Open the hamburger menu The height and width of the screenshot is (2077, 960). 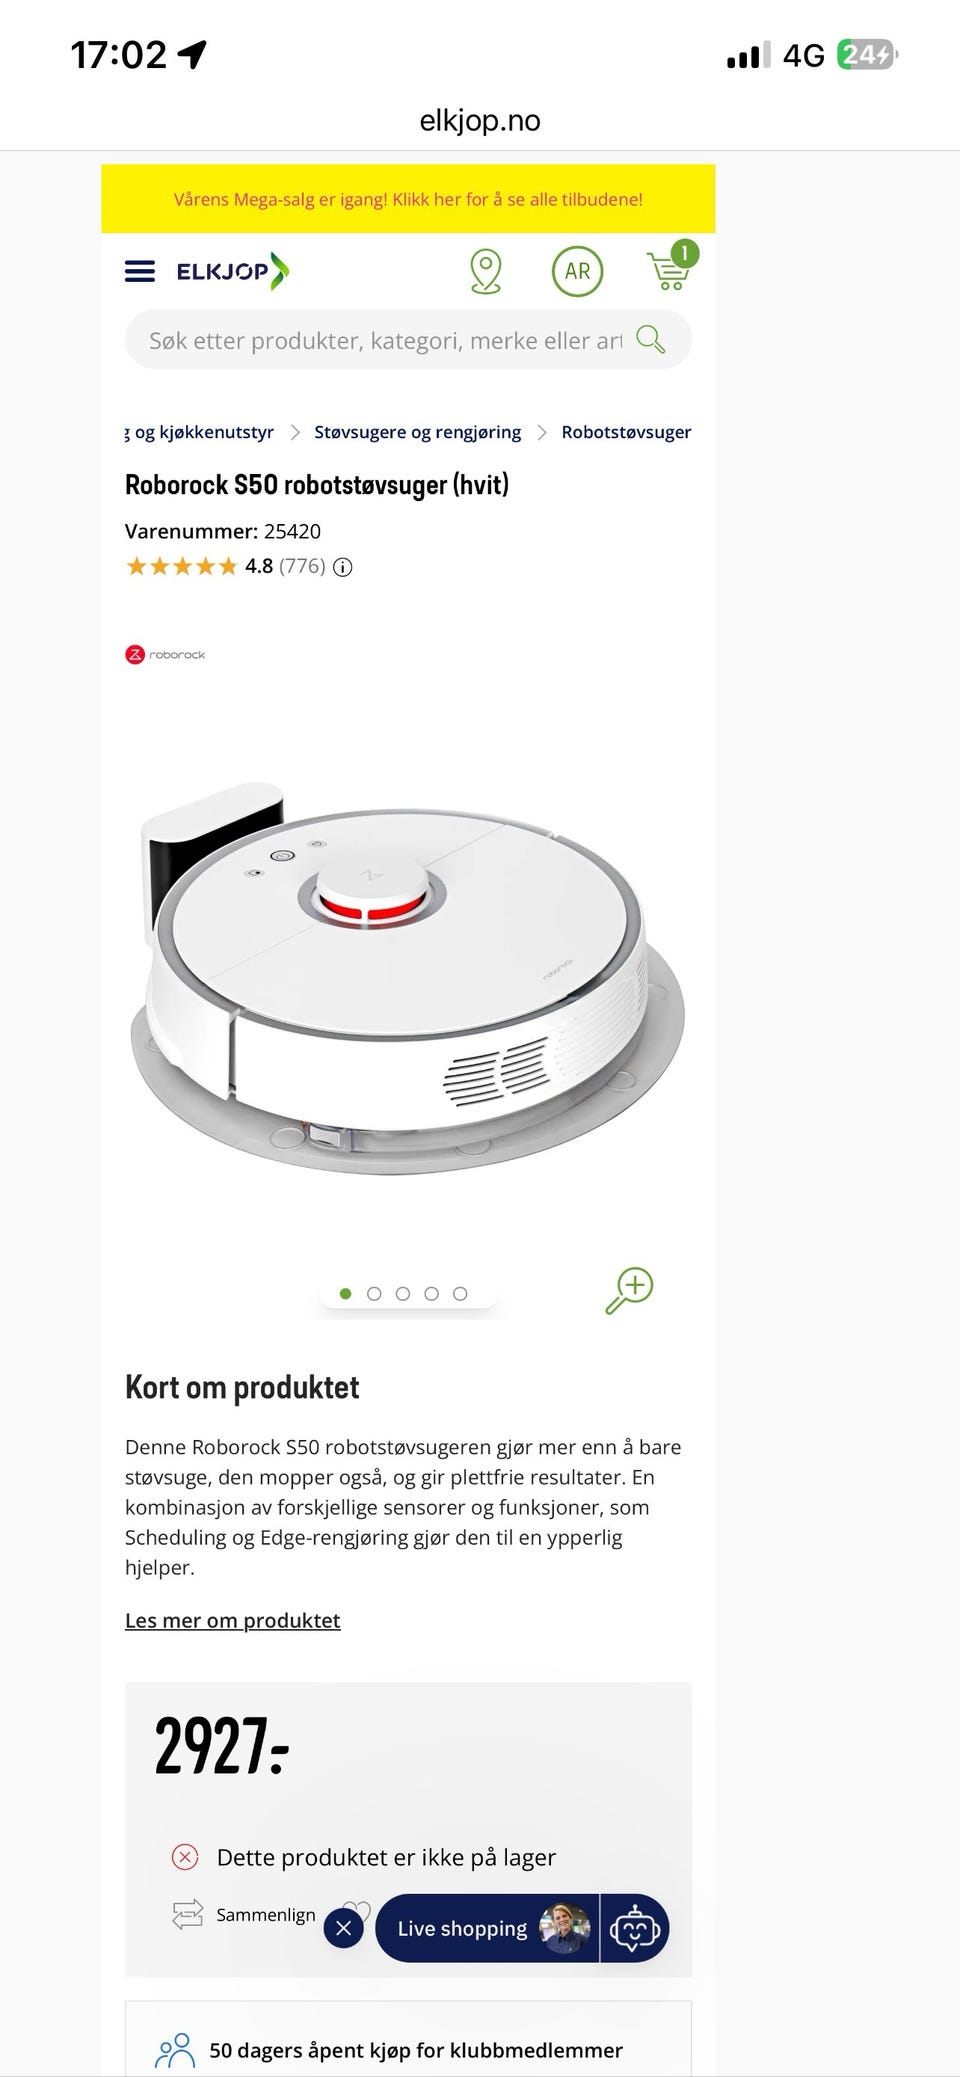(x=139, y=271)
